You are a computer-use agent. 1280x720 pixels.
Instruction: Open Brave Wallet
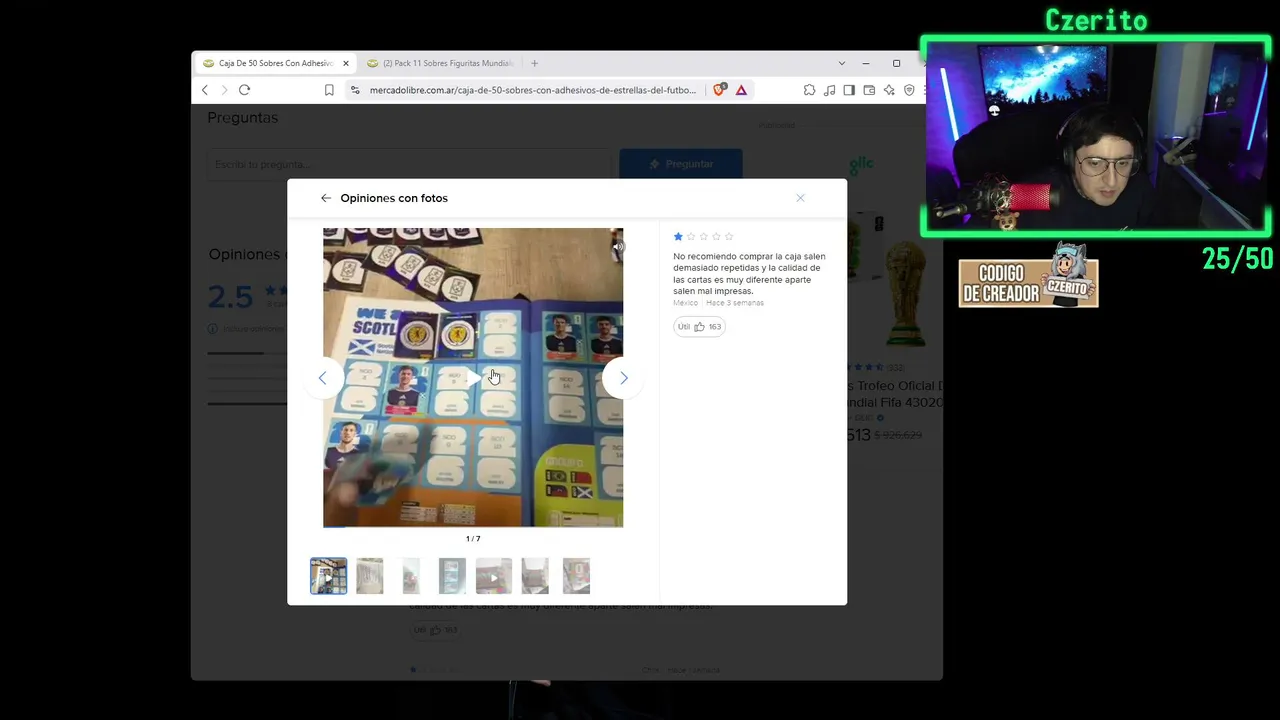click(869, 90)
